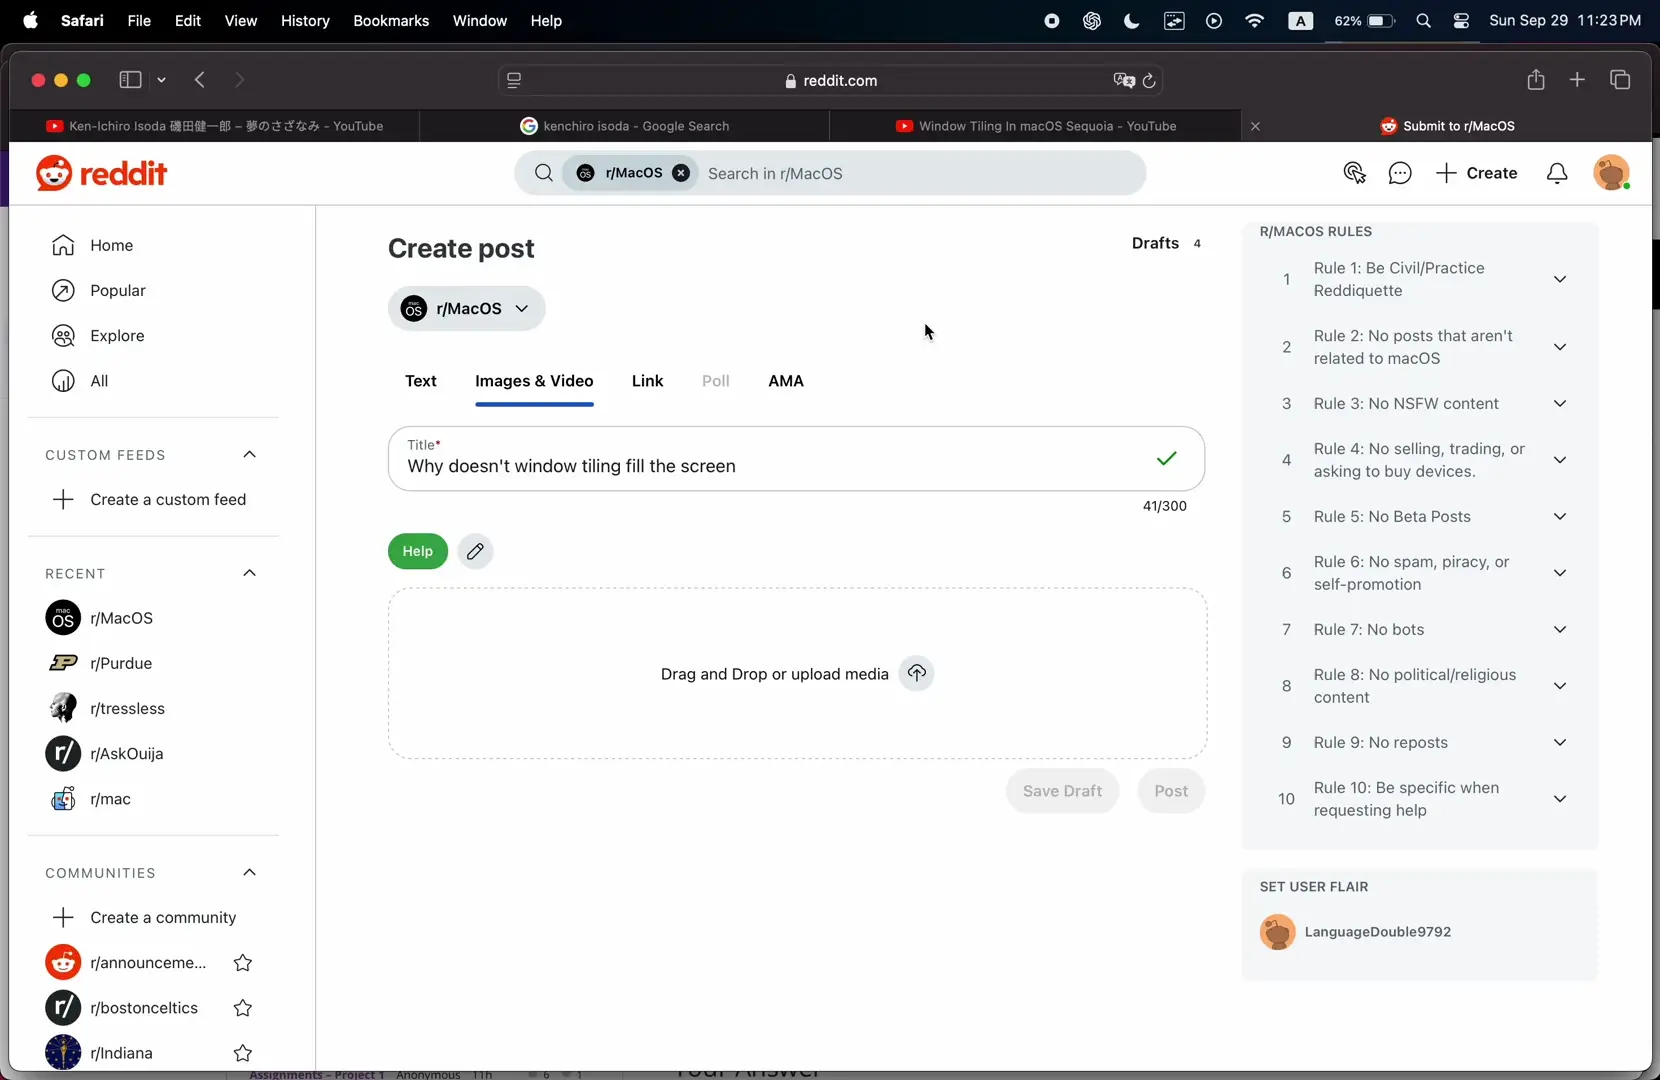Open the Reddit chat icon
Screen dimensions: 1660x1080
[x=1400, y=173]
